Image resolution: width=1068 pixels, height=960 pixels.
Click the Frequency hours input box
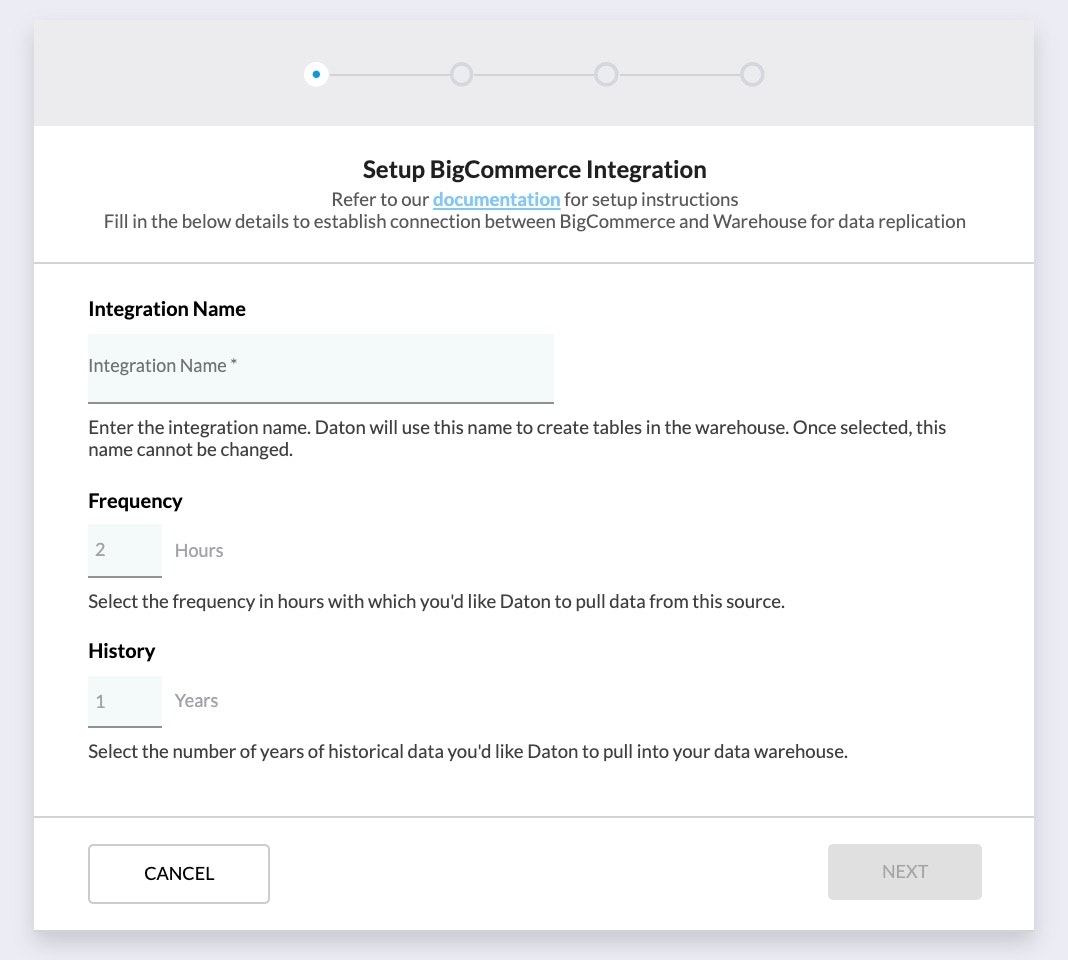pos(125,550)
